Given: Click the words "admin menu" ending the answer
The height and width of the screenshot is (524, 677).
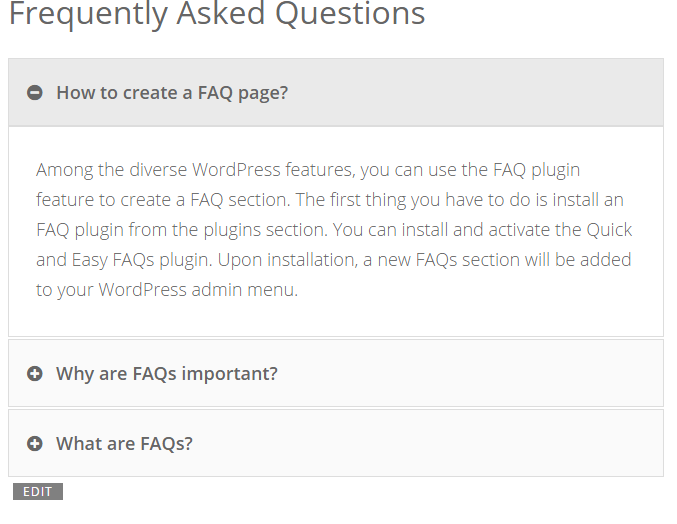Looking at the screenshot, I should (x=244, y=290).
